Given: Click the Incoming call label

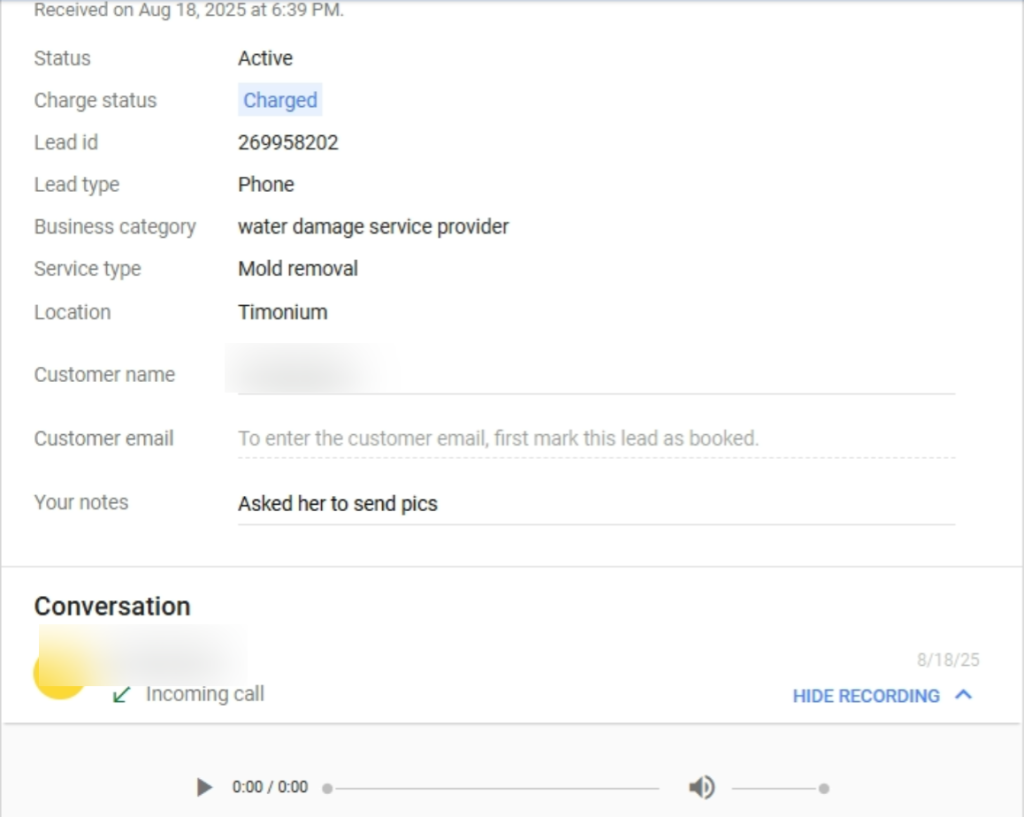Looking at the screenshot, I should (x=205, y=694).
